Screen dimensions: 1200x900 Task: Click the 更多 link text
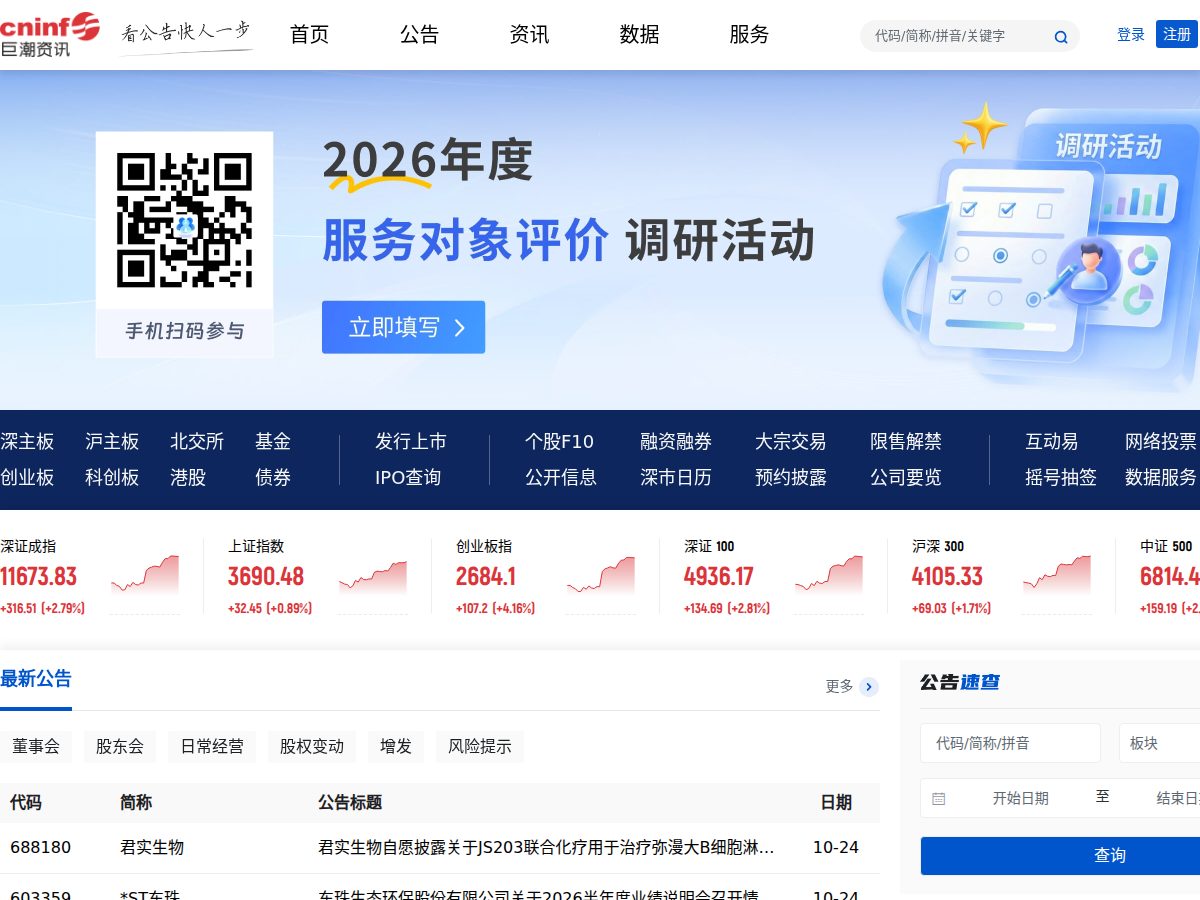[840, 686]
